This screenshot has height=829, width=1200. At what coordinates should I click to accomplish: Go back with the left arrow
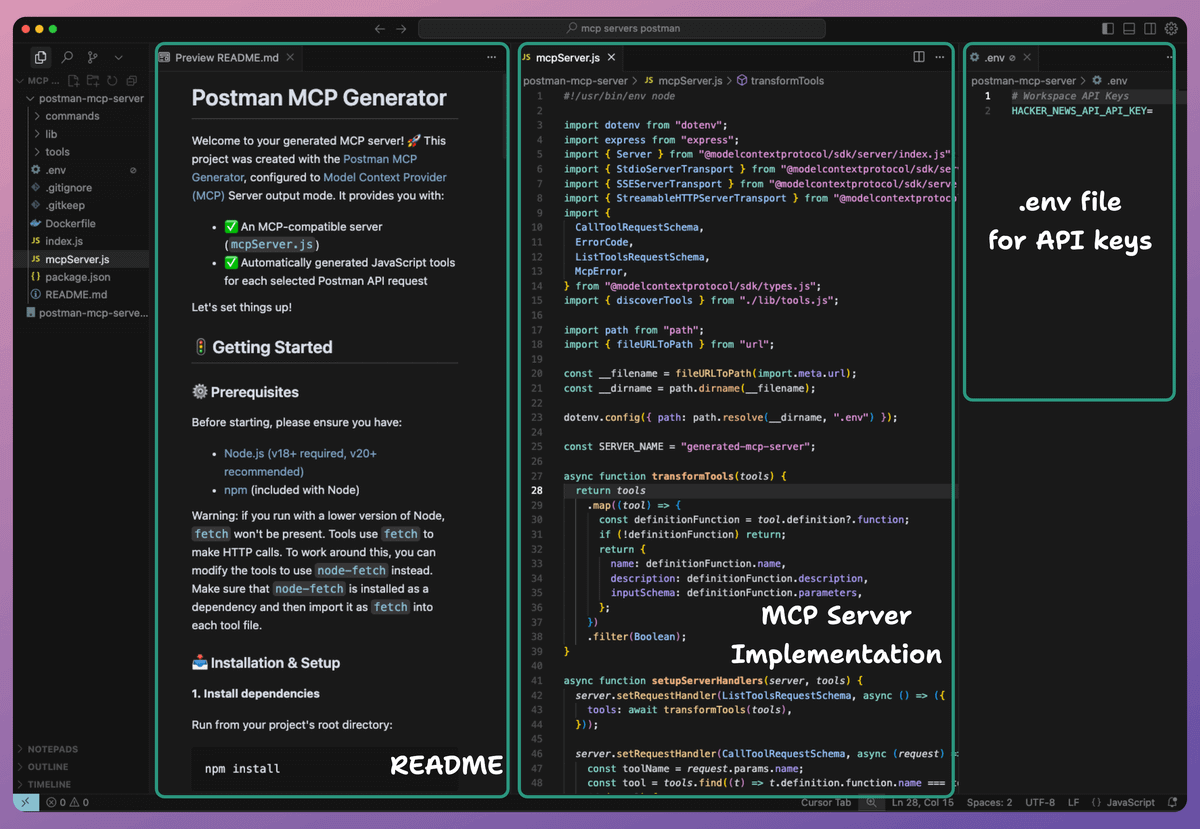tap(380, 29)
